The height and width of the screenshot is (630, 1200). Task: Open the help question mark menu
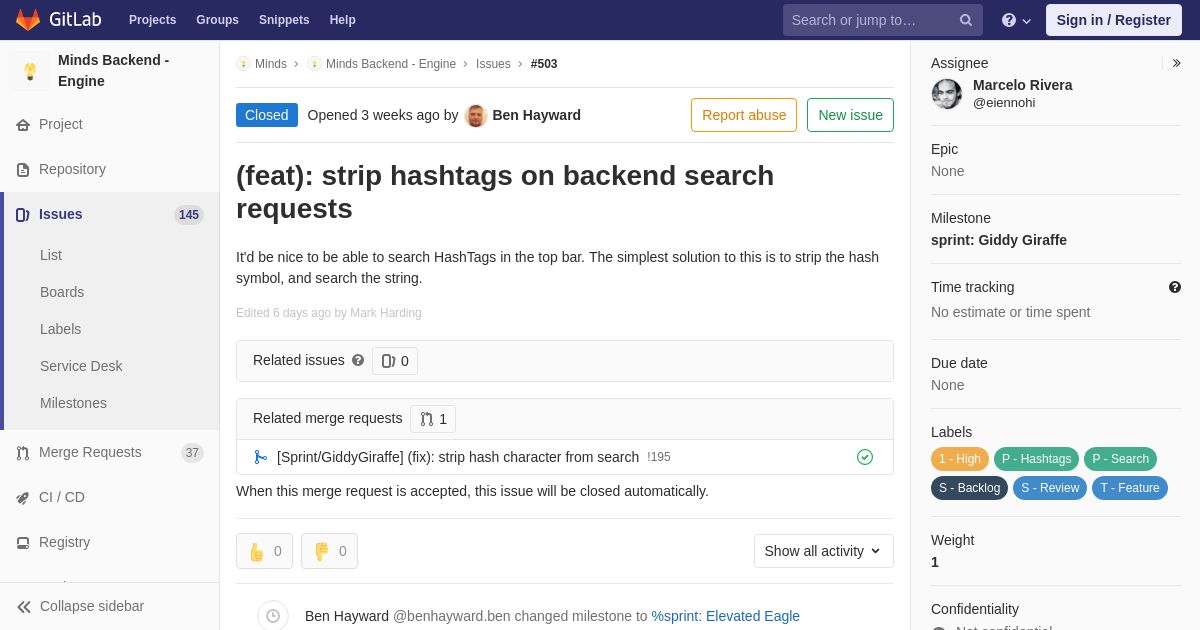(1016, 20)
